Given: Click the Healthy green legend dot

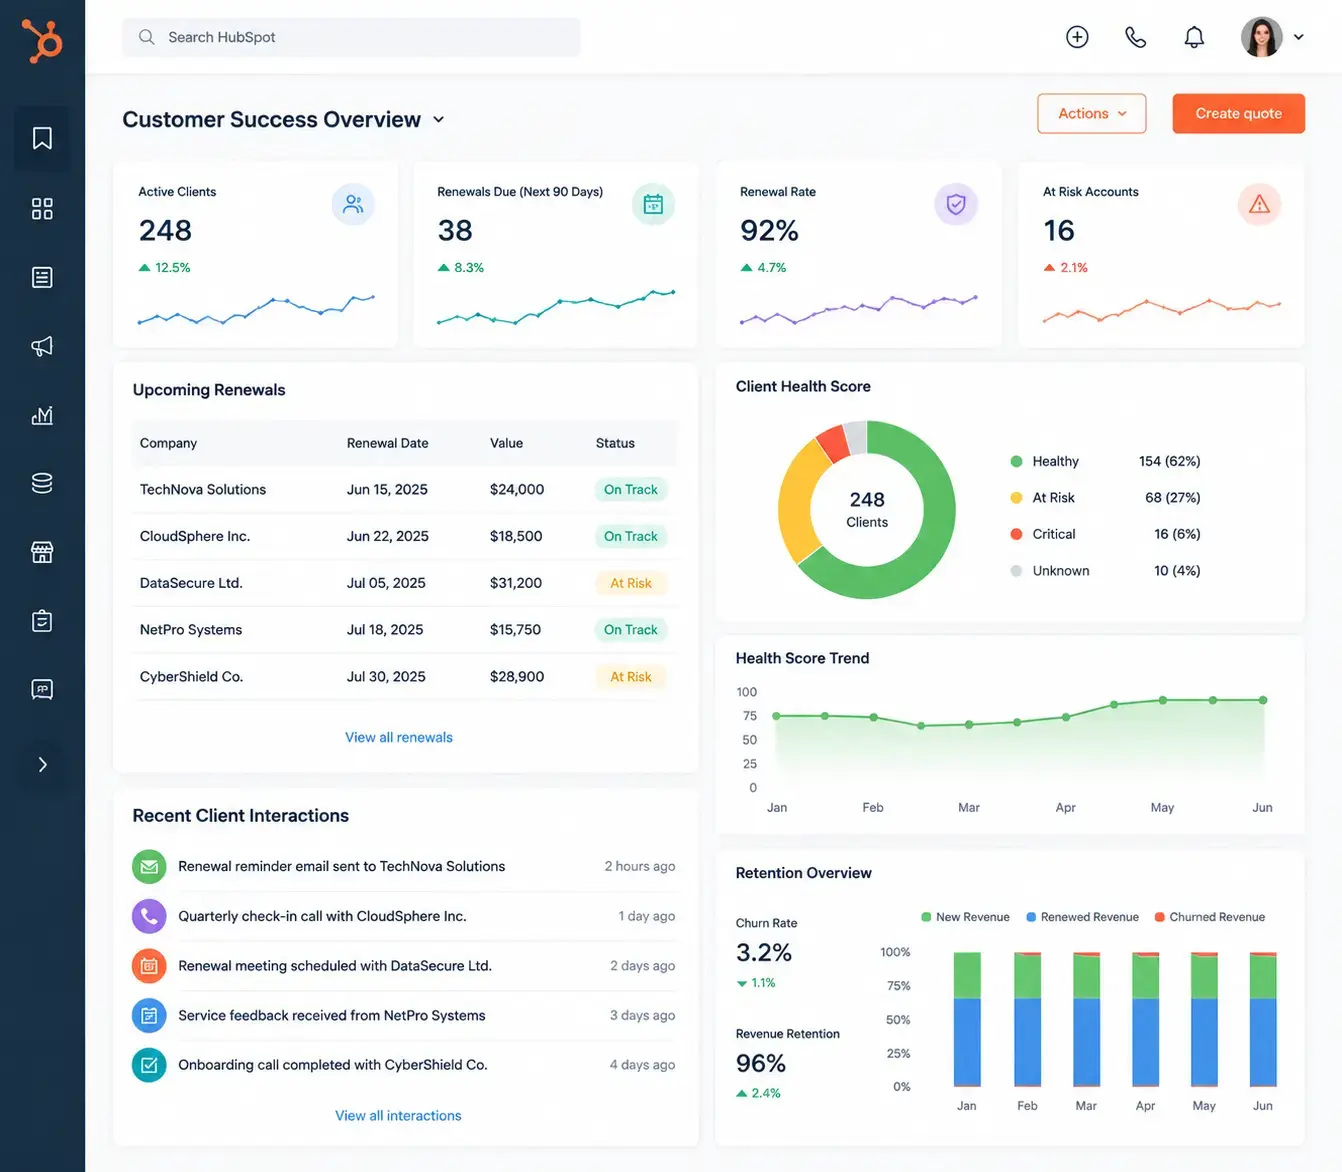Looking at the screenshot, I should pyautogui.click(x=1016, y=462).
